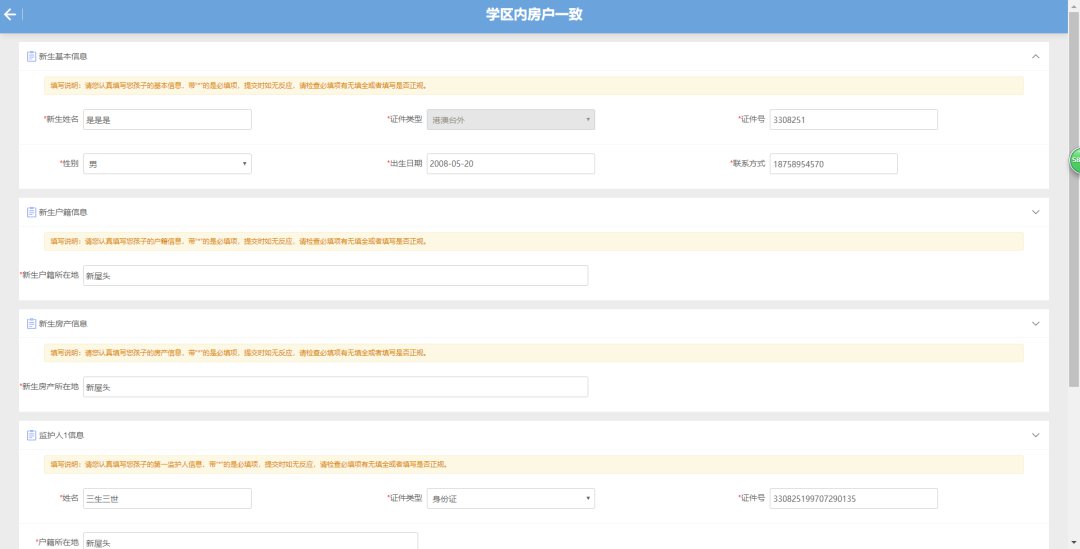1080x549 pixels.
Task: Click the 新生户籍所在地 input field
Action: [x=335, y=276]
